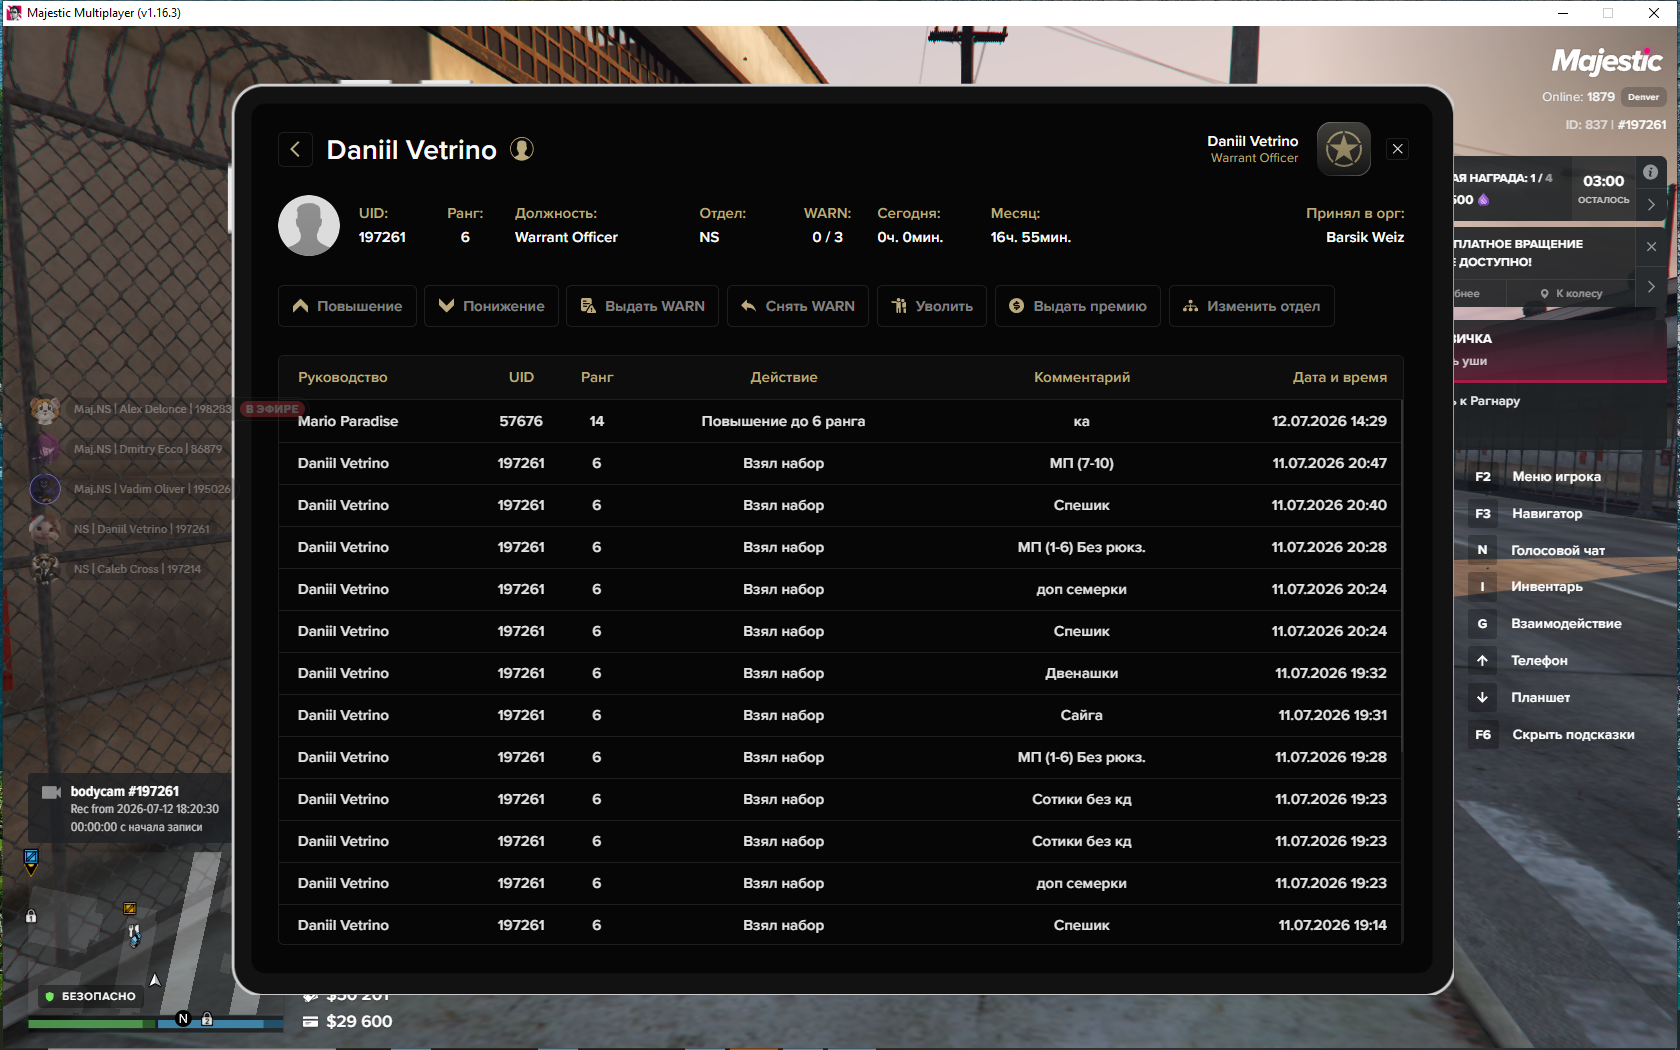Close the member panel with X
This screenshot has width=1680, height=1050.
[x=1398, y=149]
